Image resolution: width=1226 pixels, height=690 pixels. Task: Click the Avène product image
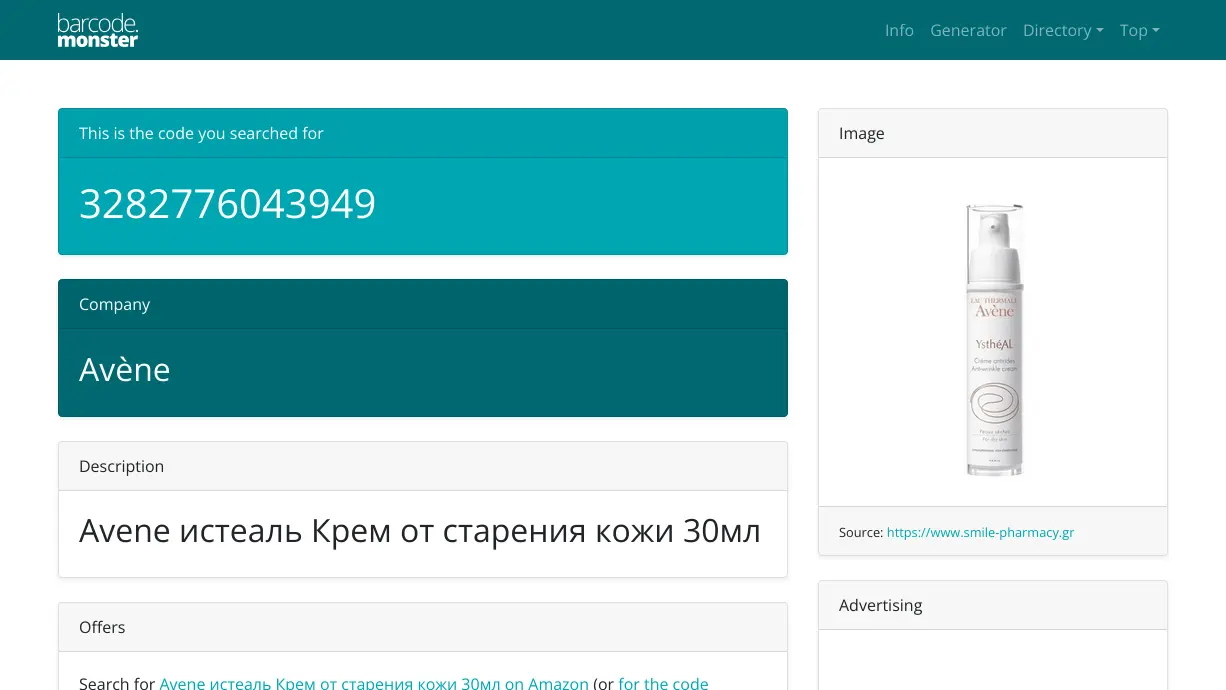tap(994, 339)
